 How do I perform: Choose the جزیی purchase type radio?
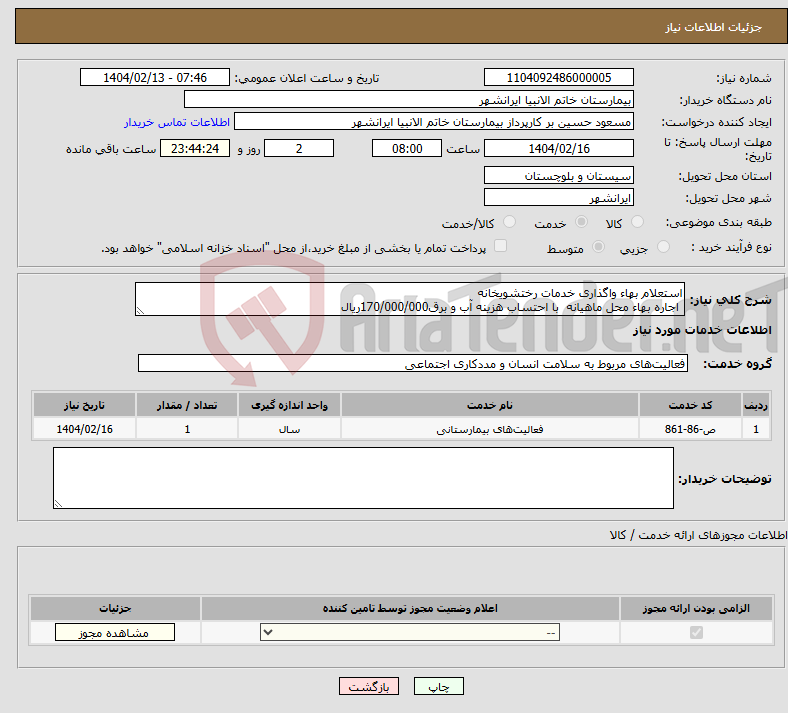663,246
